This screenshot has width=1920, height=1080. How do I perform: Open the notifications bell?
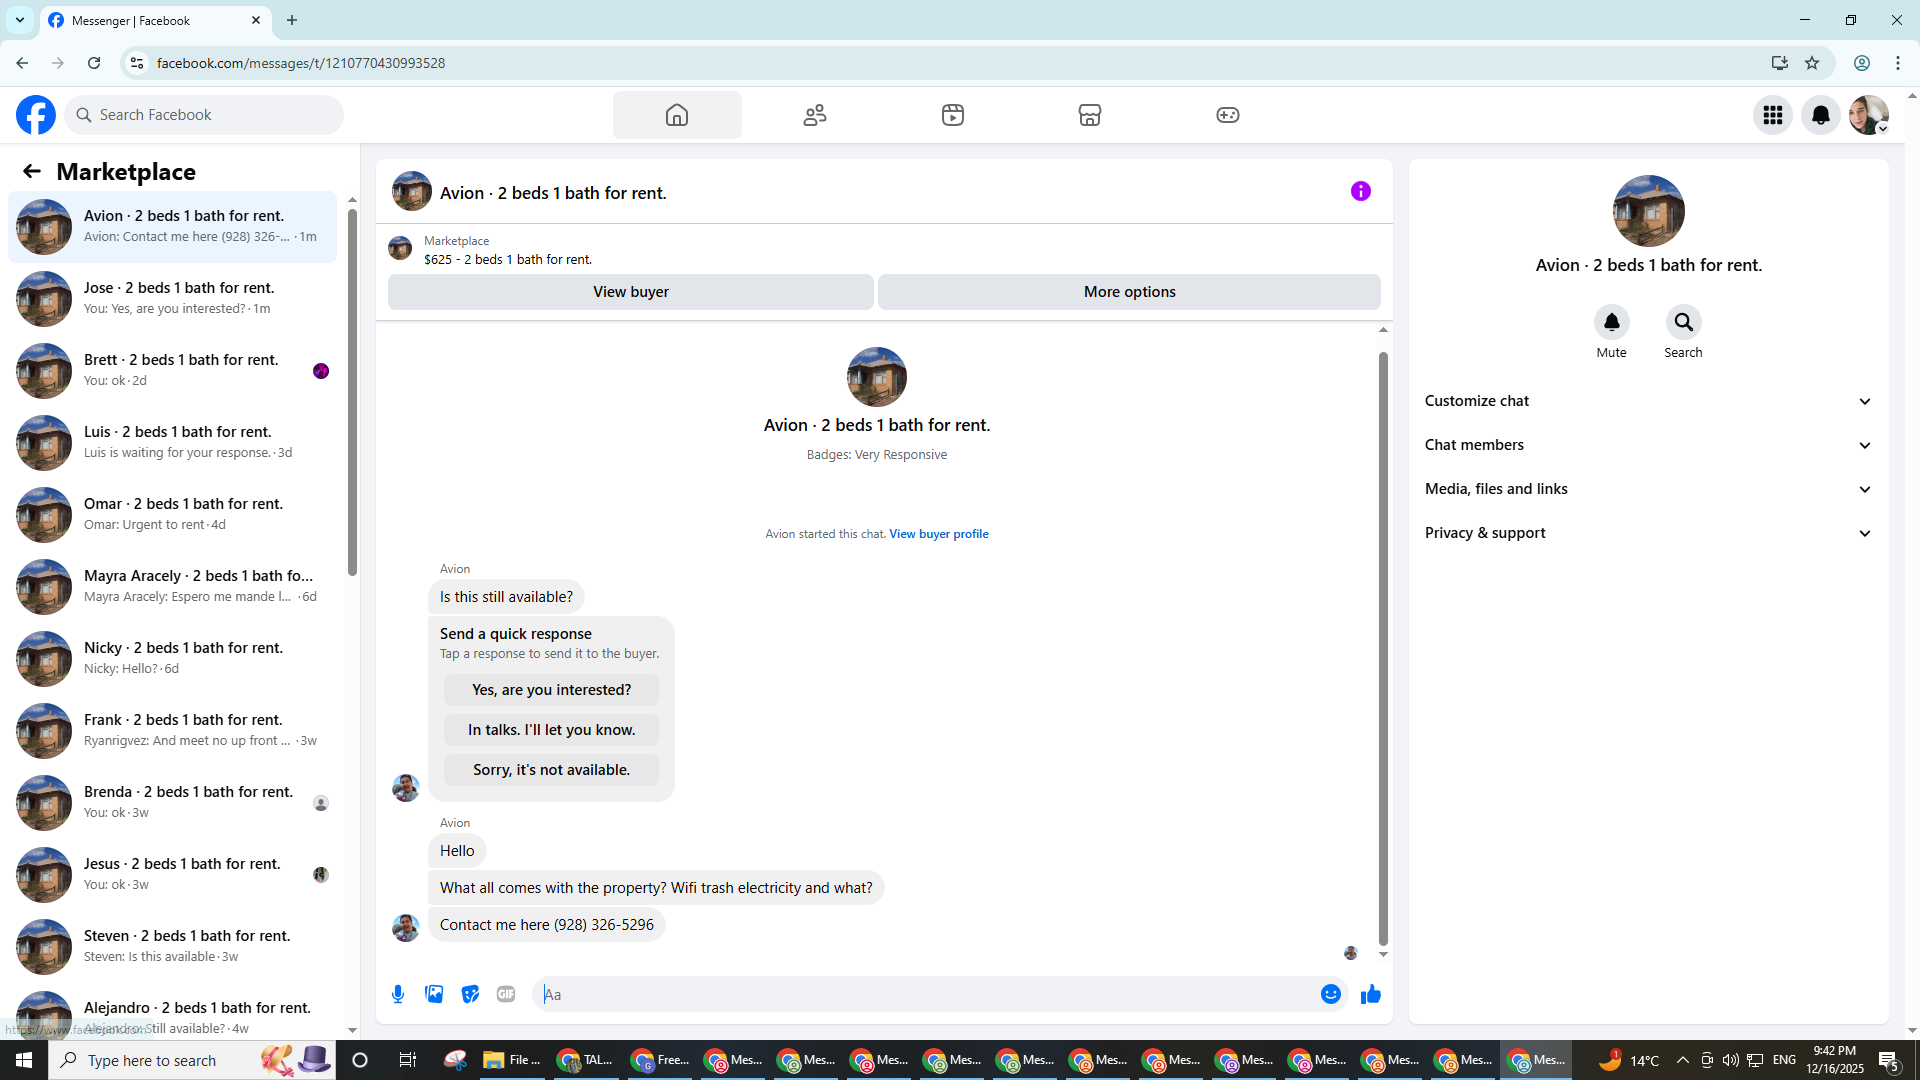coord(1821,115)
